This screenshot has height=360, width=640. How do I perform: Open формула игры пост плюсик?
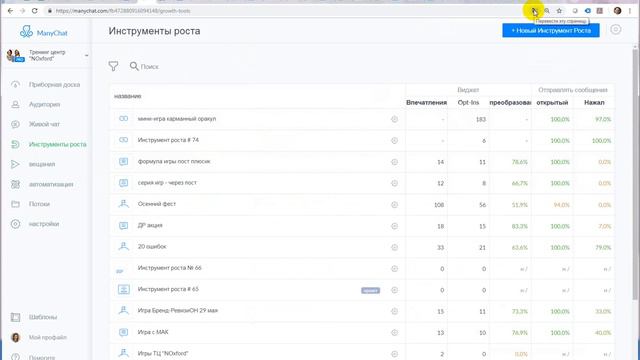click(x=174, y=161)
